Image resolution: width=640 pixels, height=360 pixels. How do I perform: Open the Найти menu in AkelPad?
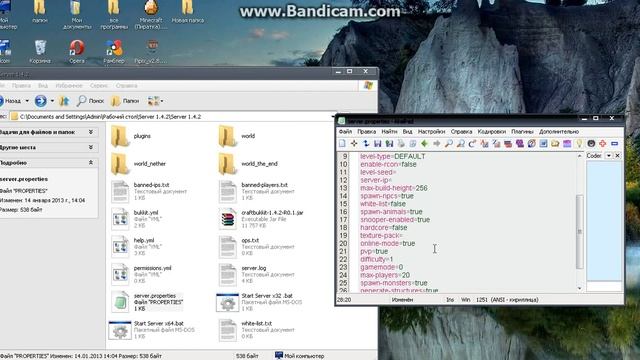[389, 131]
